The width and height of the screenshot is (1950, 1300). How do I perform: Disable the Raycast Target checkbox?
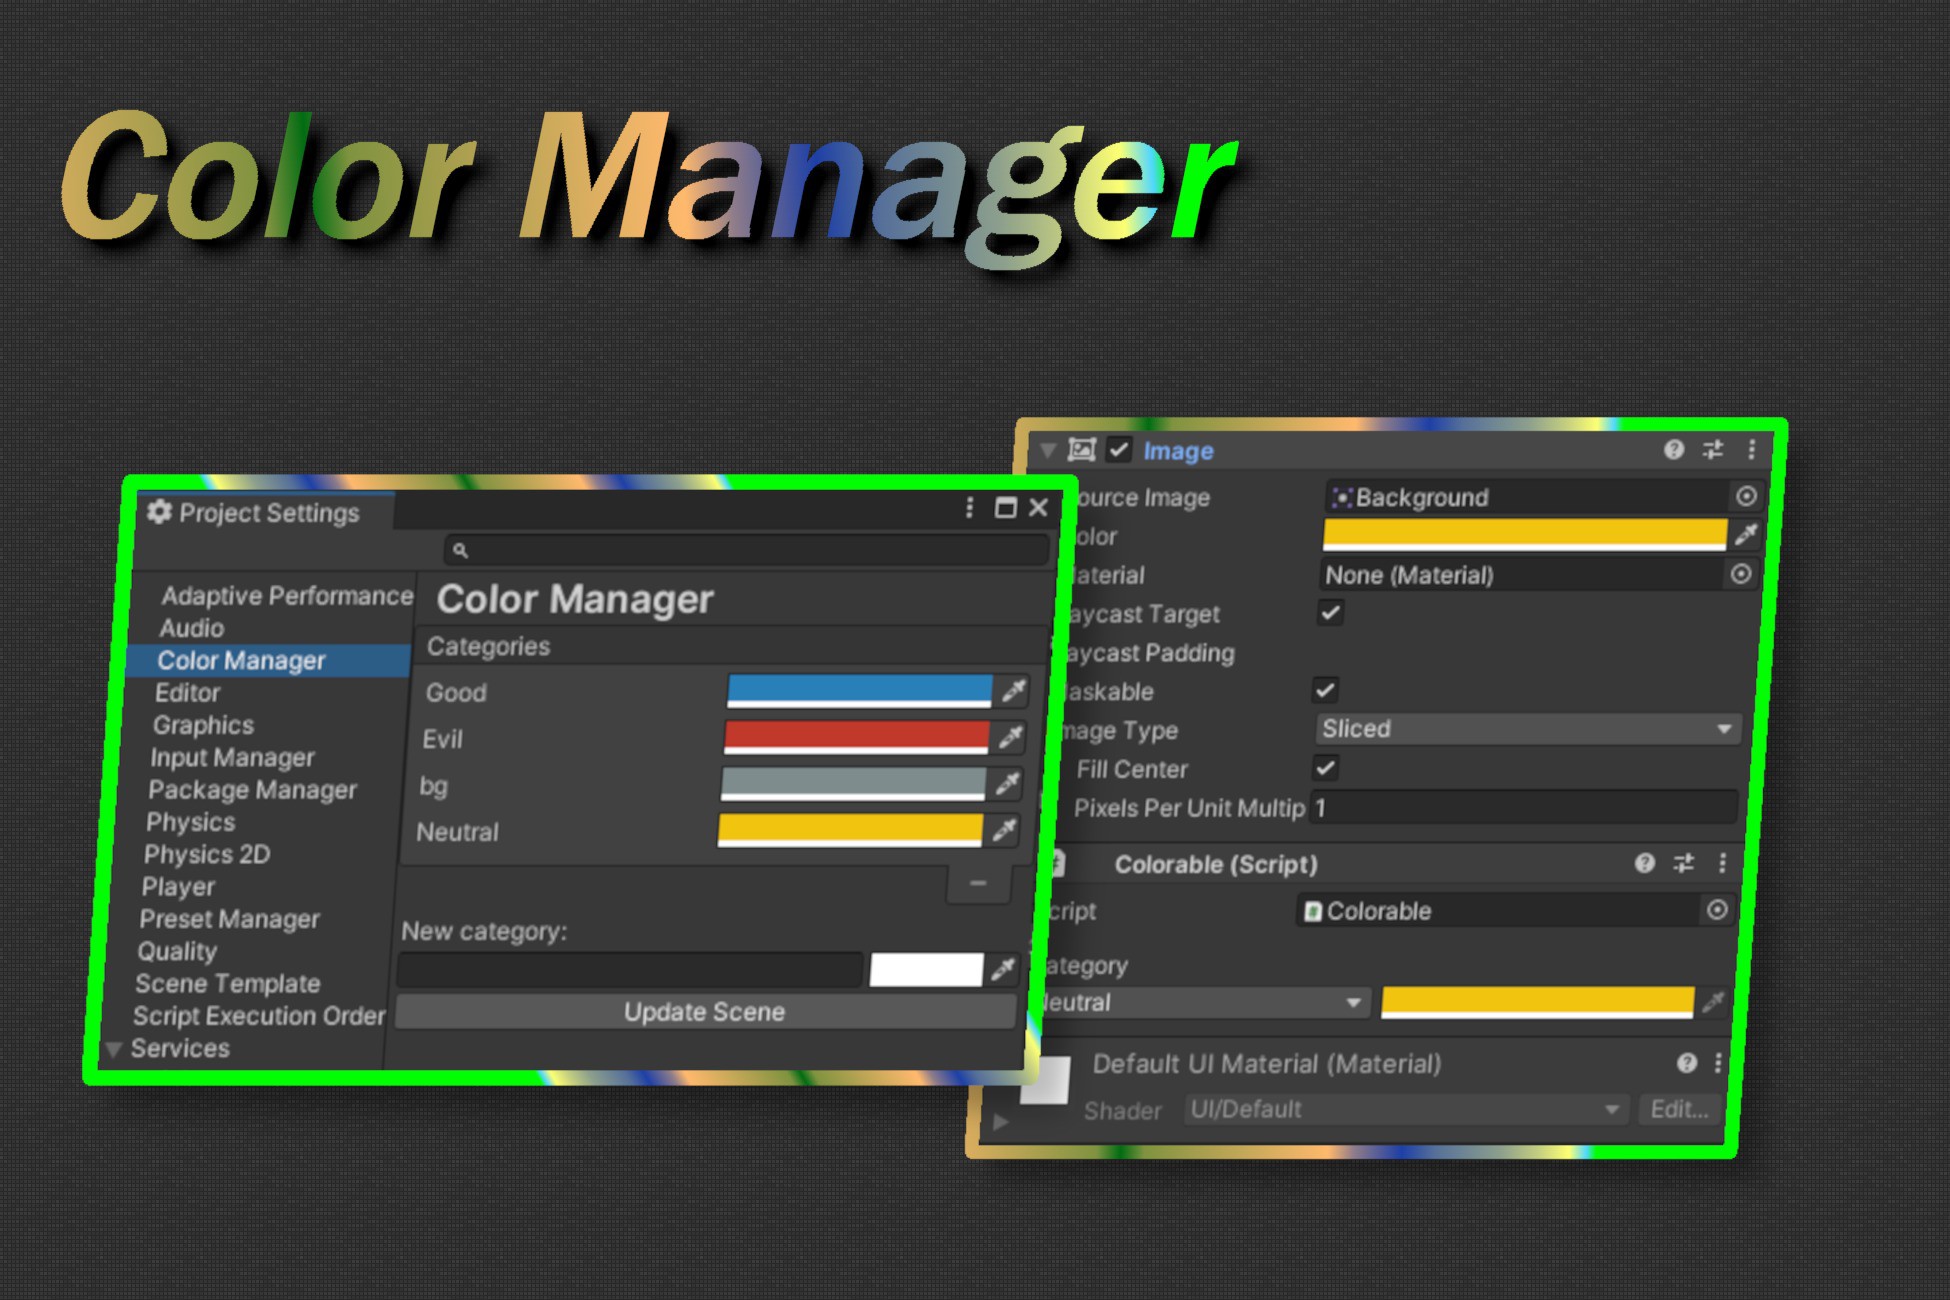pyautogui.click(x=1329, y=614)
